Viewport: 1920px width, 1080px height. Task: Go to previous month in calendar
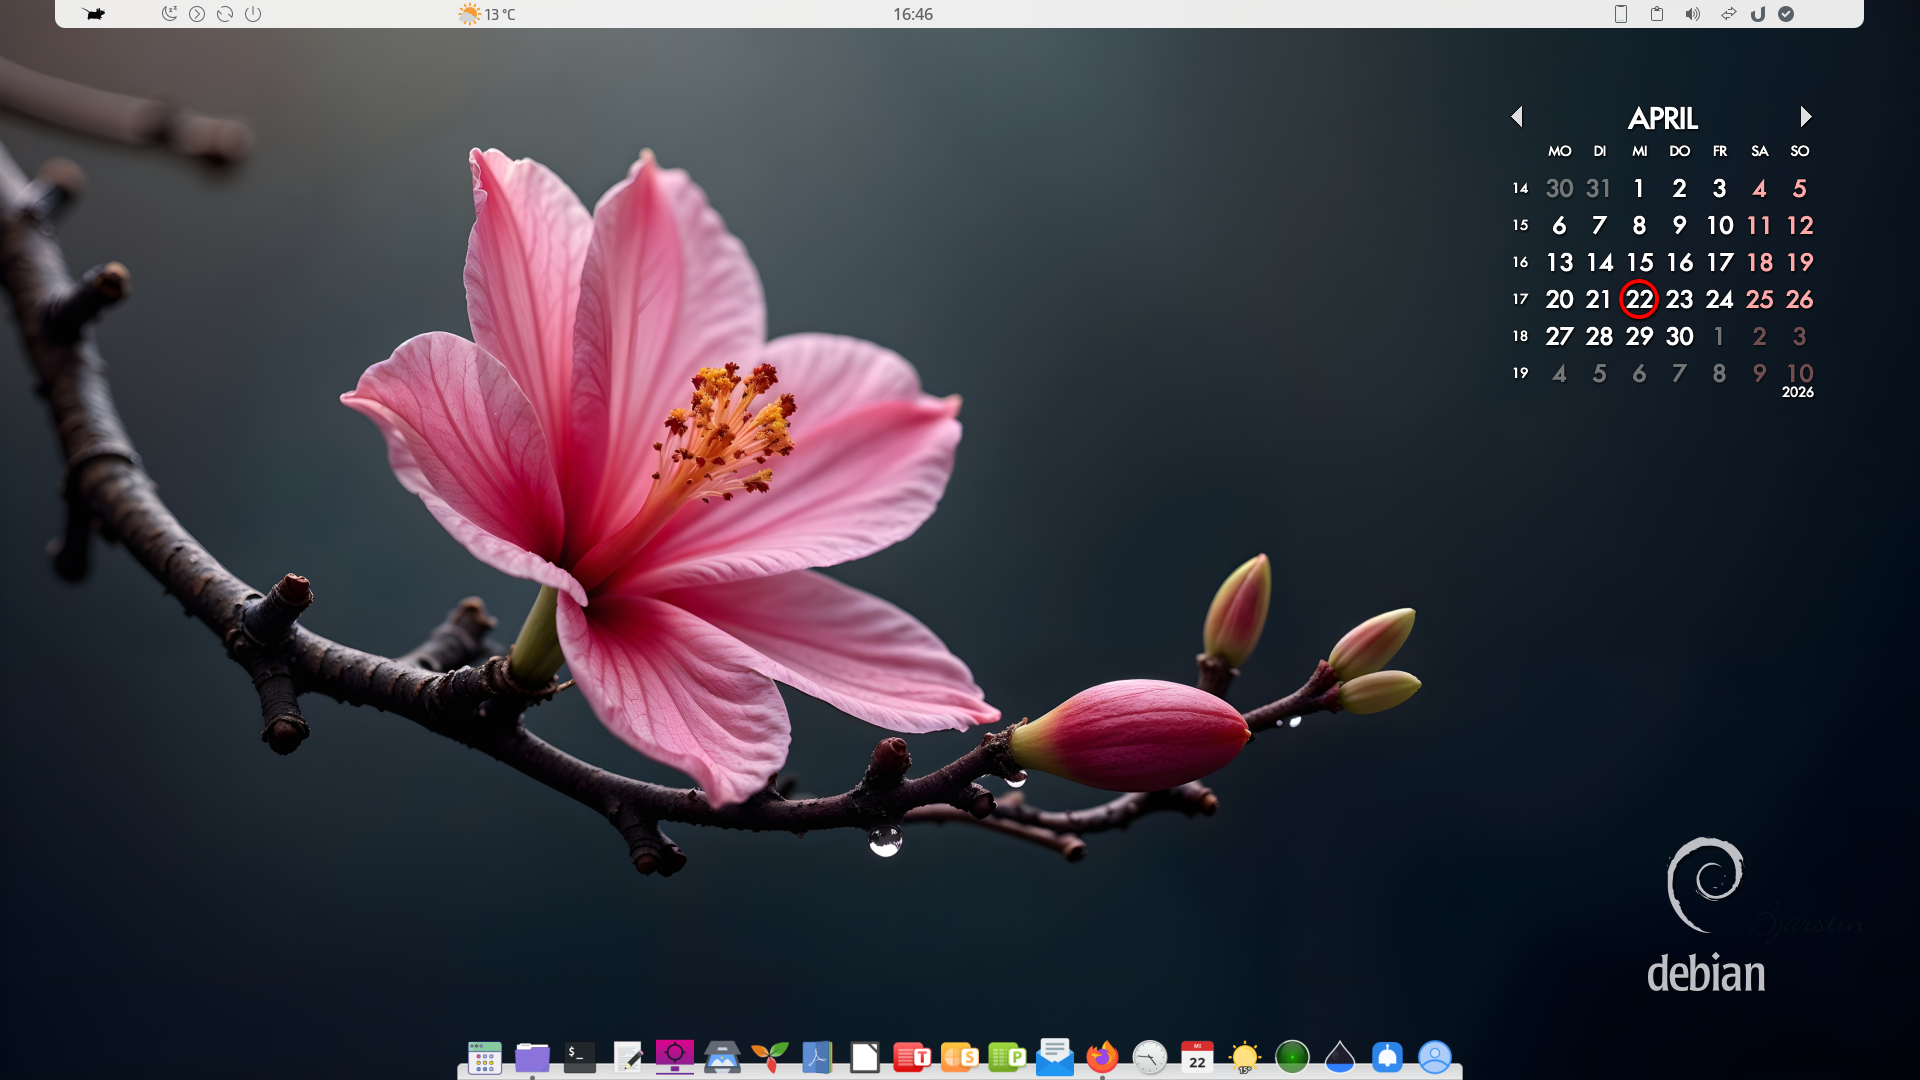click(1517, 117)
